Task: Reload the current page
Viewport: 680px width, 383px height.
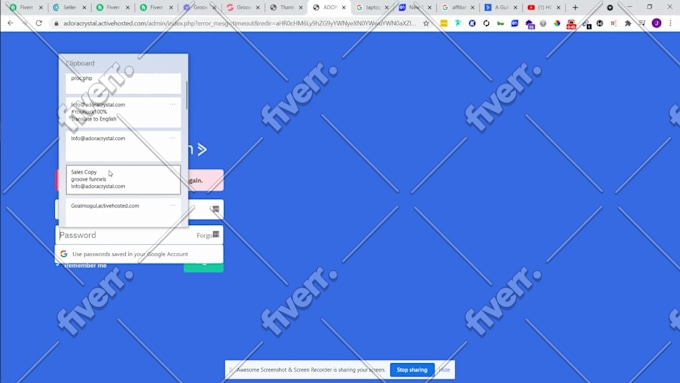Action: (x=39, y=23)
